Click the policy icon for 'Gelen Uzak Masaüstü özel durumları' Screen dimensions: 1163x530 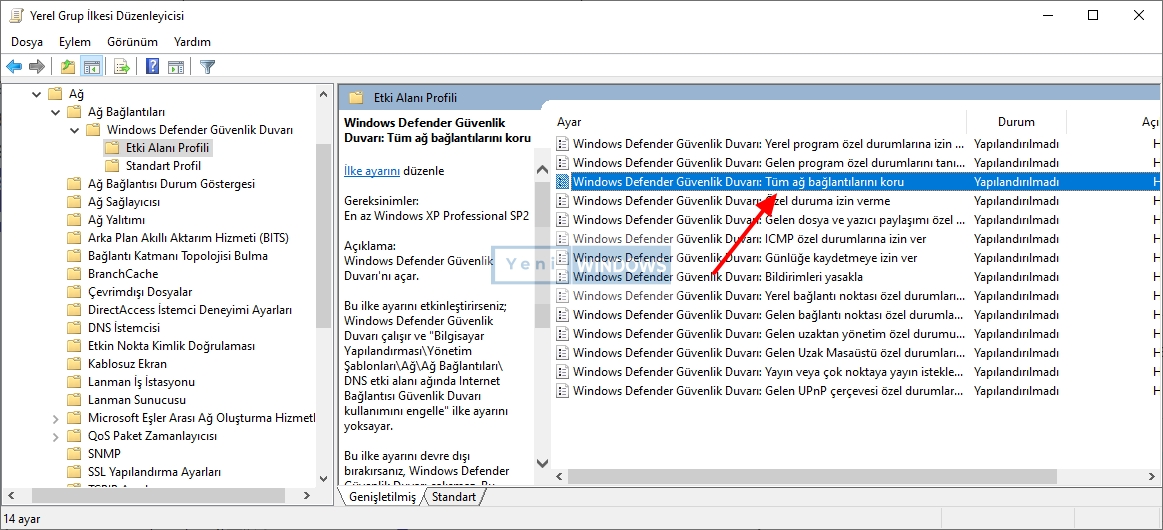tap(563, 353)
